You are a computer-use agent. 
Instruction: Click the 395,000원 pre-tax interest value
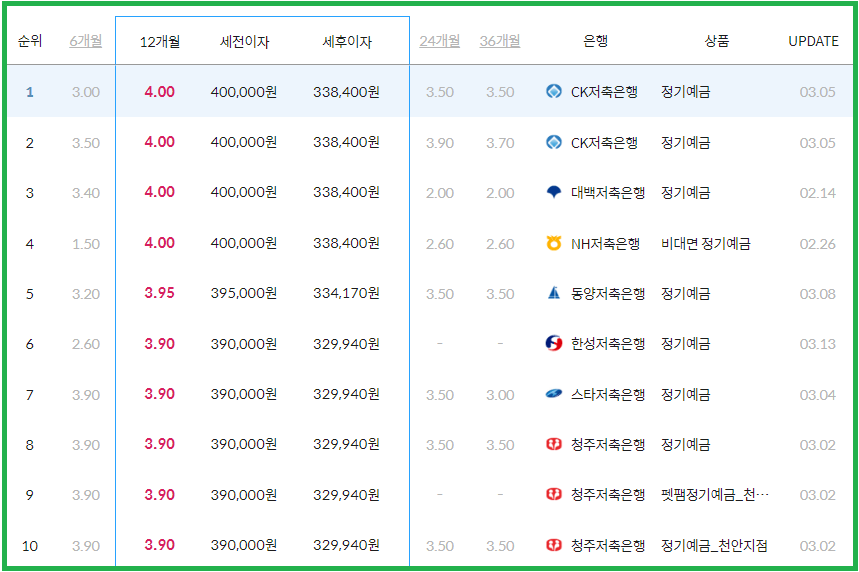click(x=244, y=293)
